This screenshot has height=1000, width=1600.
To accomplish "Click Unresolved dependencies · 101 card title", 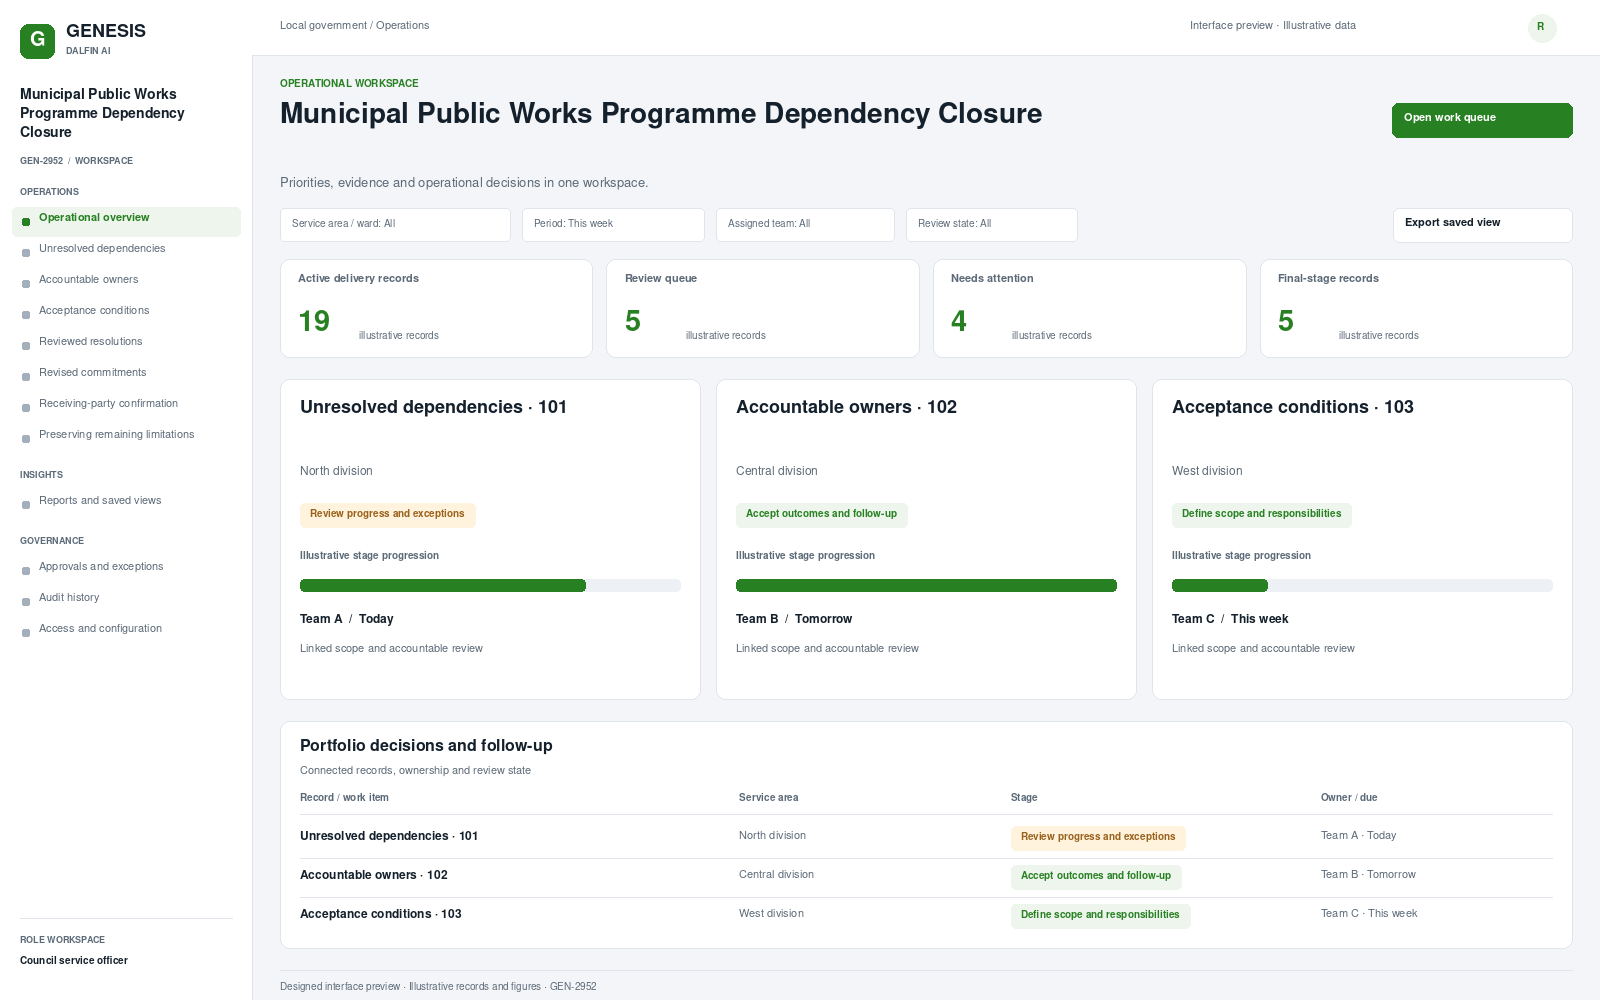I will pyautogui.click(x=433, y=407).
